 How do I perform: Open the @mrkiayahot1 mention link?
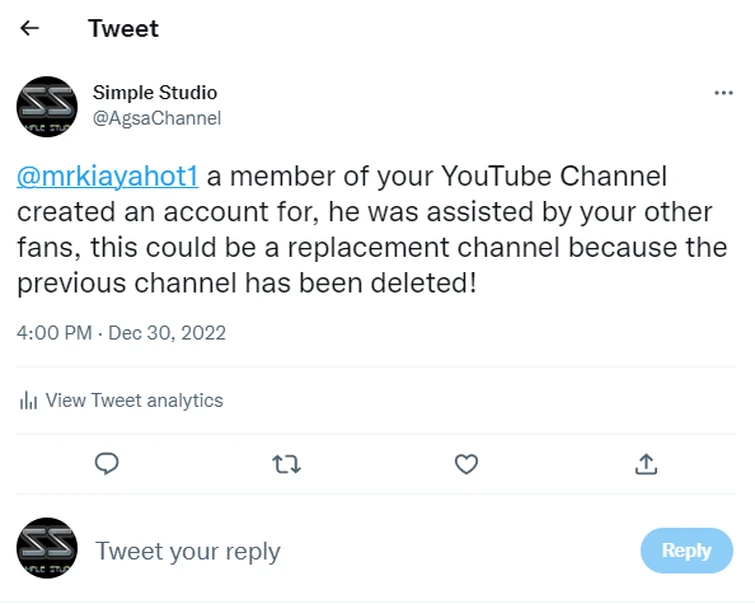point(108,177)
